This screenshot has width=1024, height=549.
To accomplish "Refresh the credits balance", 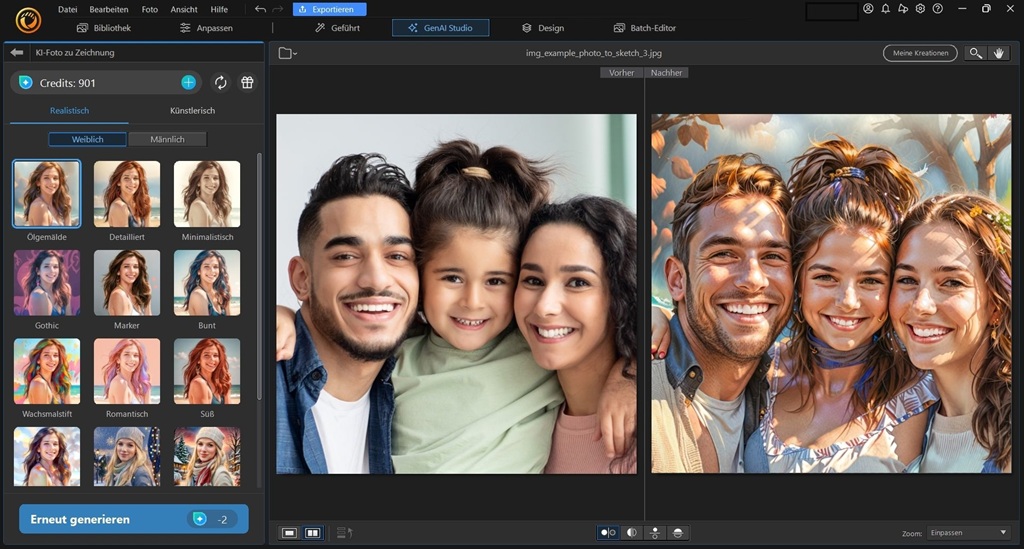I will pyautogui.click(x=221, y=83).
